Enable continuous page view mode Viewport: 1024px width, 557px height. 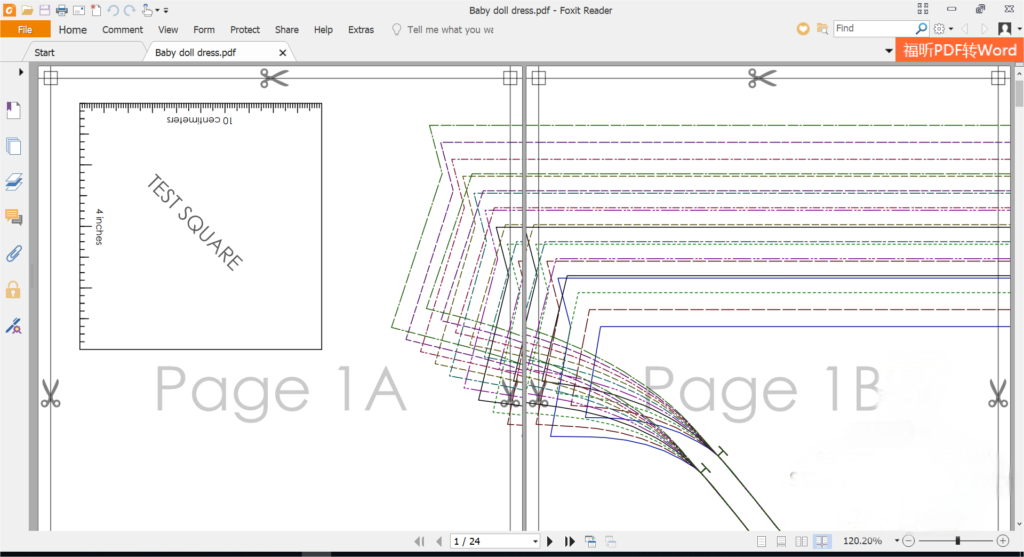tap(781, 541)
